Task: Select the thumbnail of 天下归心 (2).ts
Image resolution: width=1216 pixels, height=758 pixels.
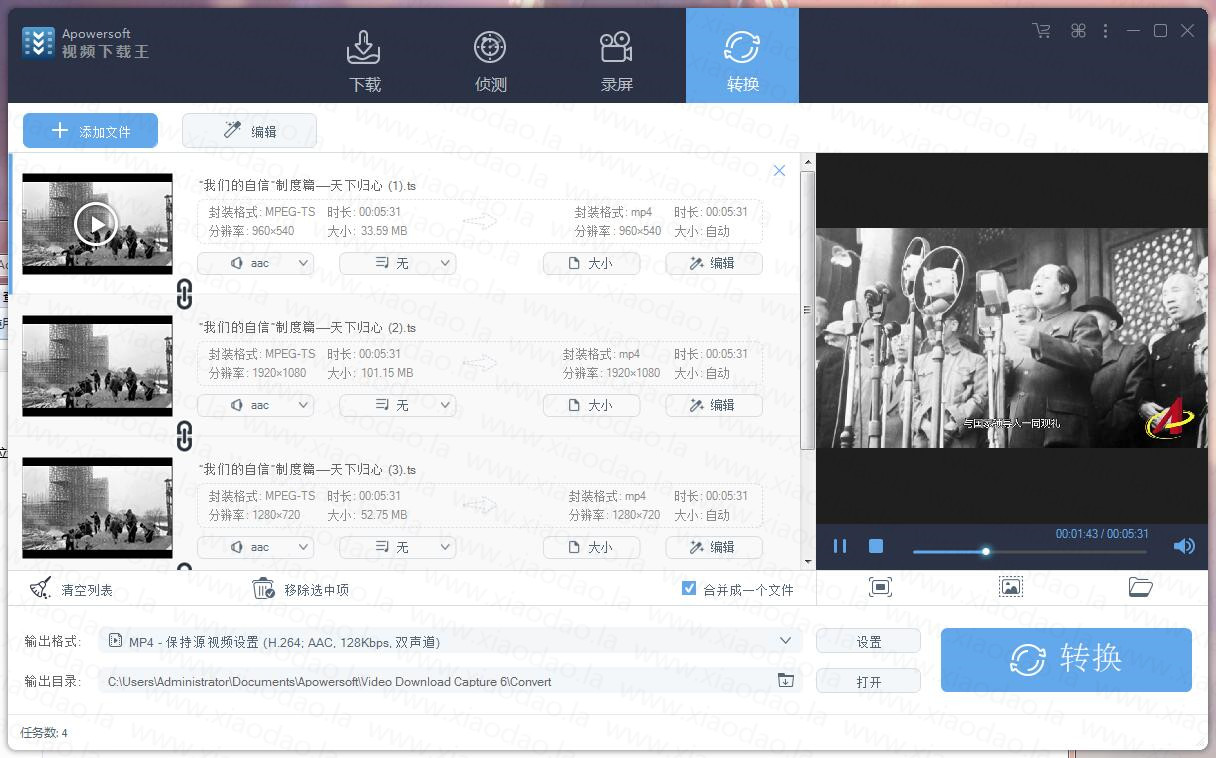Action: tap(97, 366)
